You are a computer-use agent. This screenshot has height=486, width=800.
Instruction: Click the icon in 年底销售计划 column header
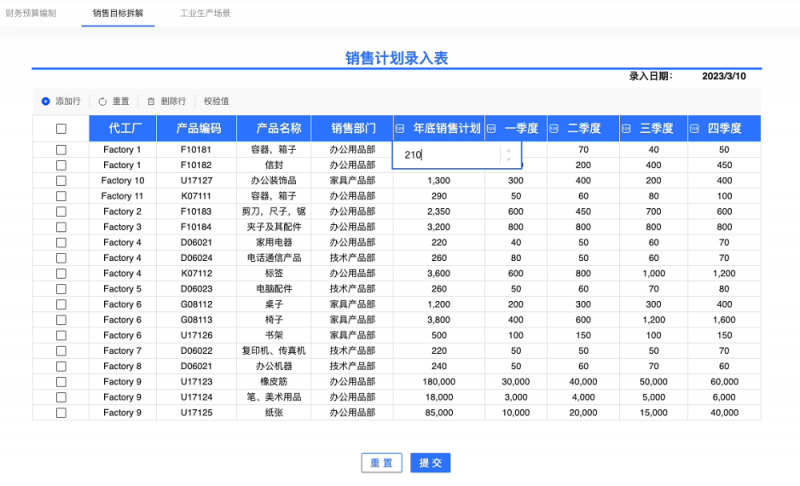click(x=401, y=128)
